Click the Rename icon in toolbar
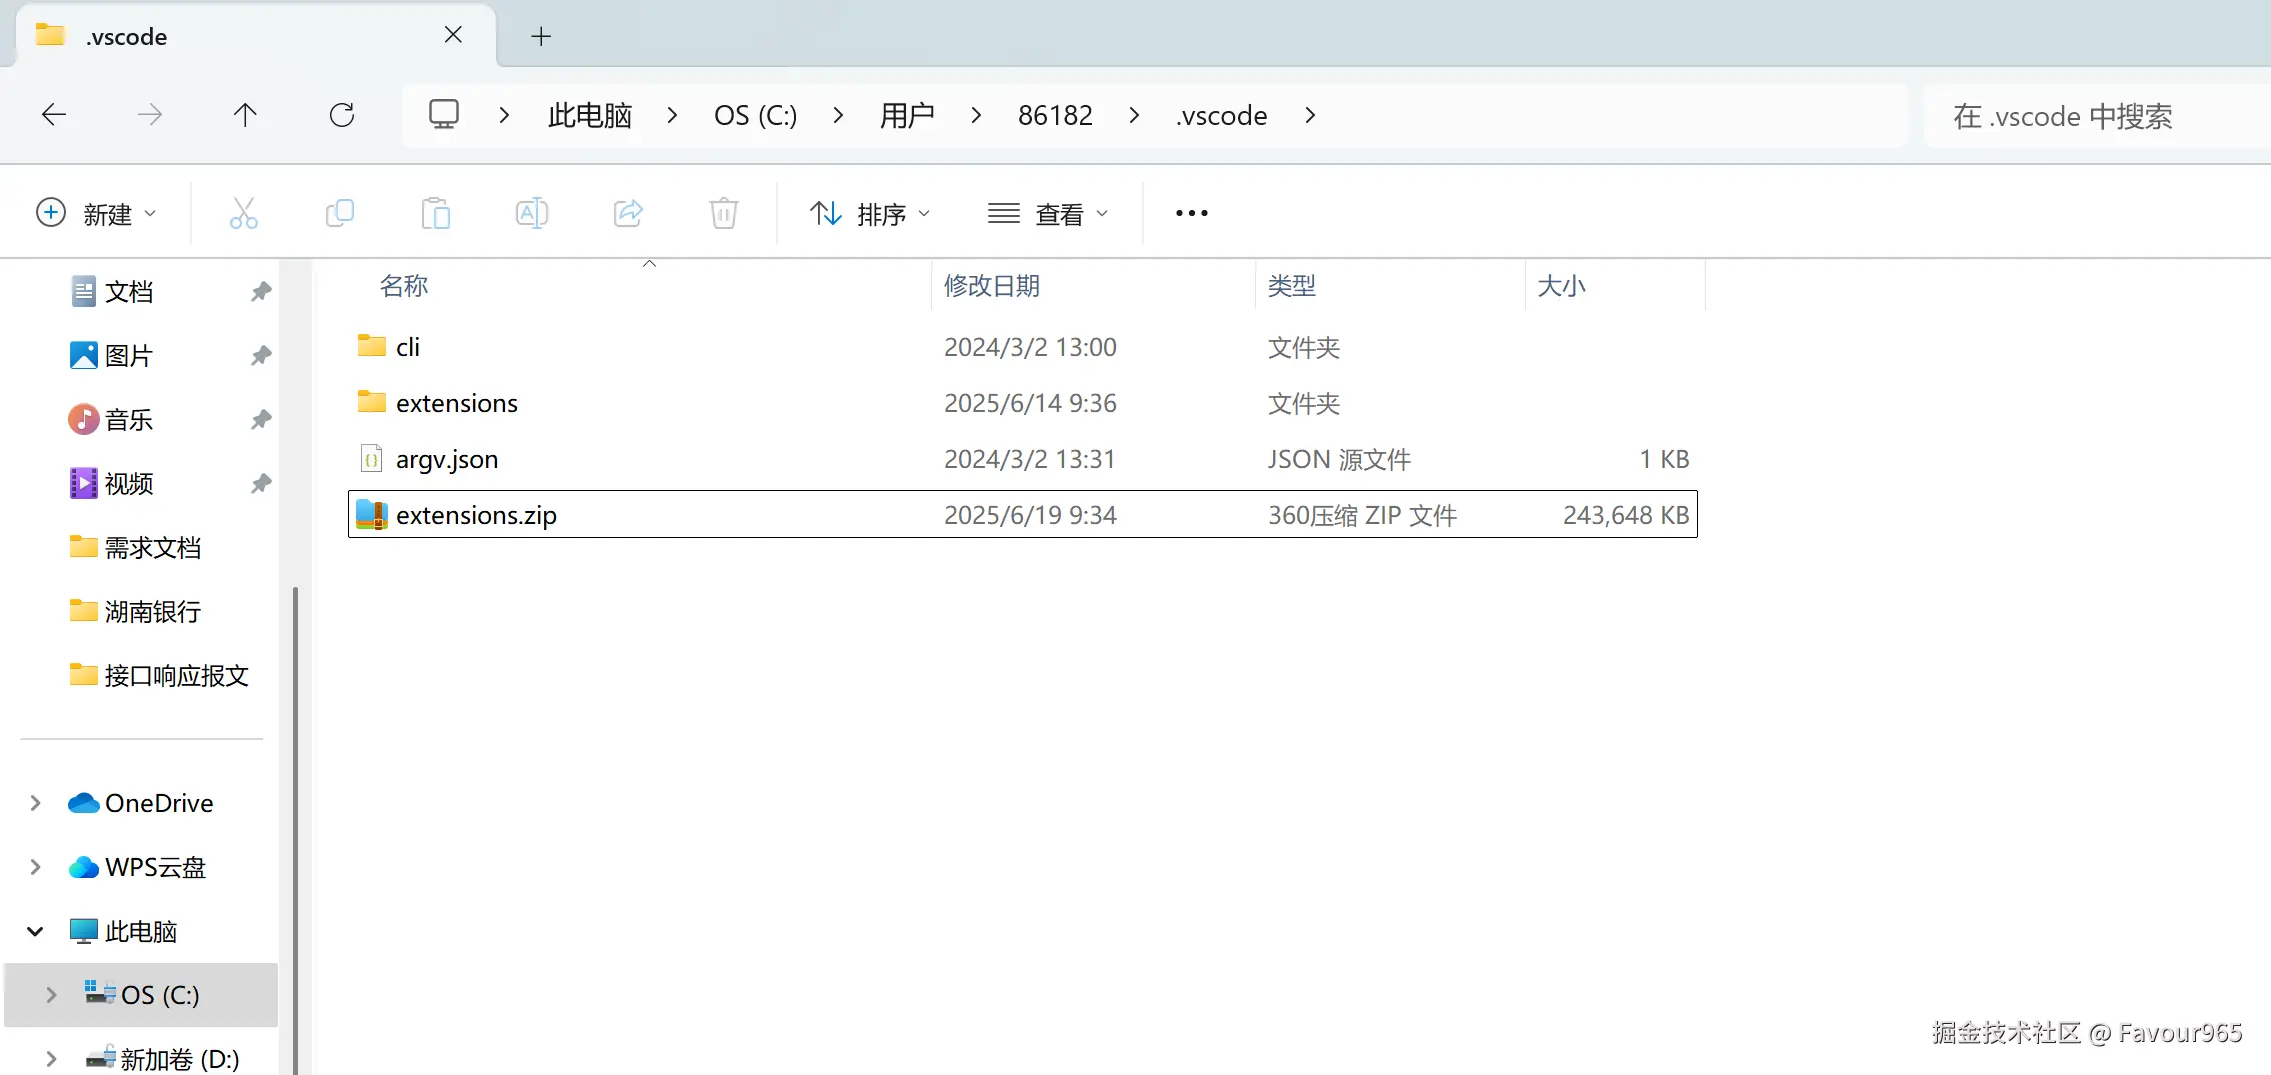Screen dimensions: 2271x1075 532,213
